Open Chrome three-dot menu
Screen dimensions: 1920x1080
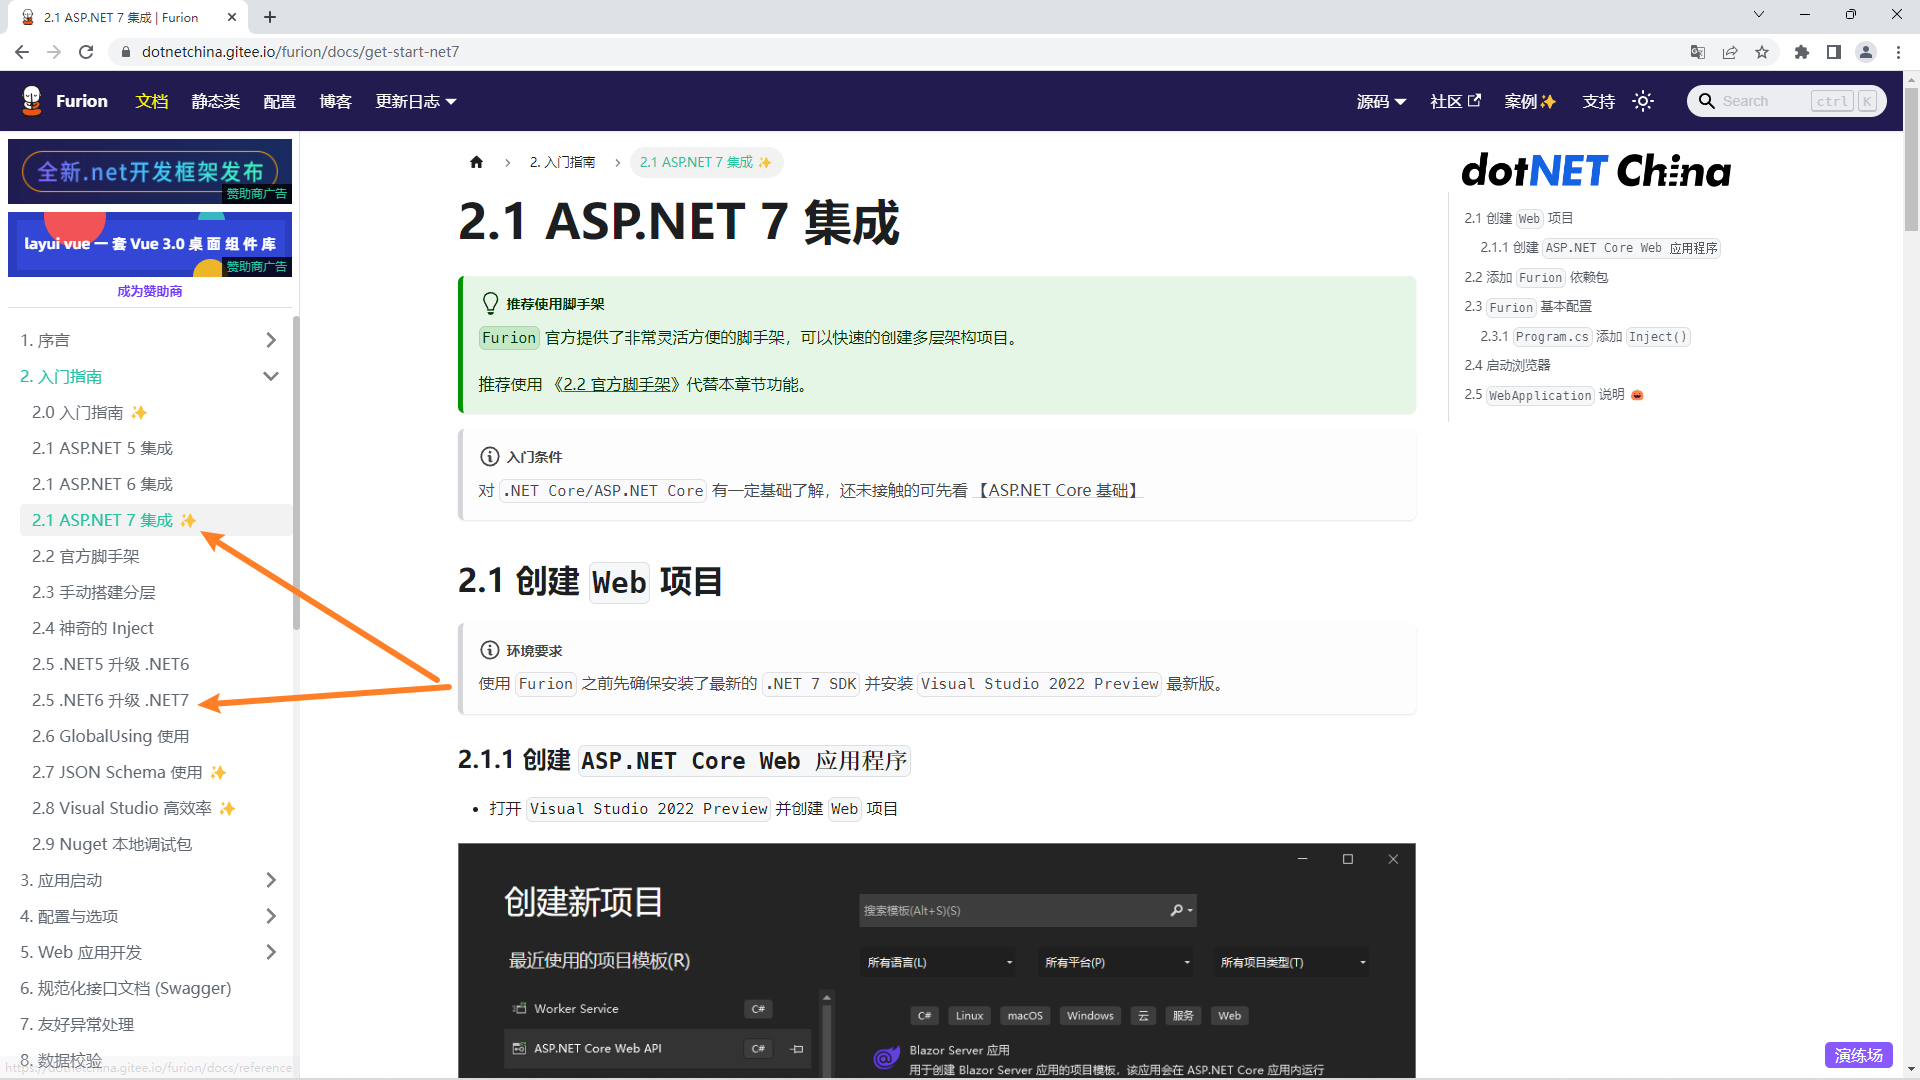point(1898,52)
